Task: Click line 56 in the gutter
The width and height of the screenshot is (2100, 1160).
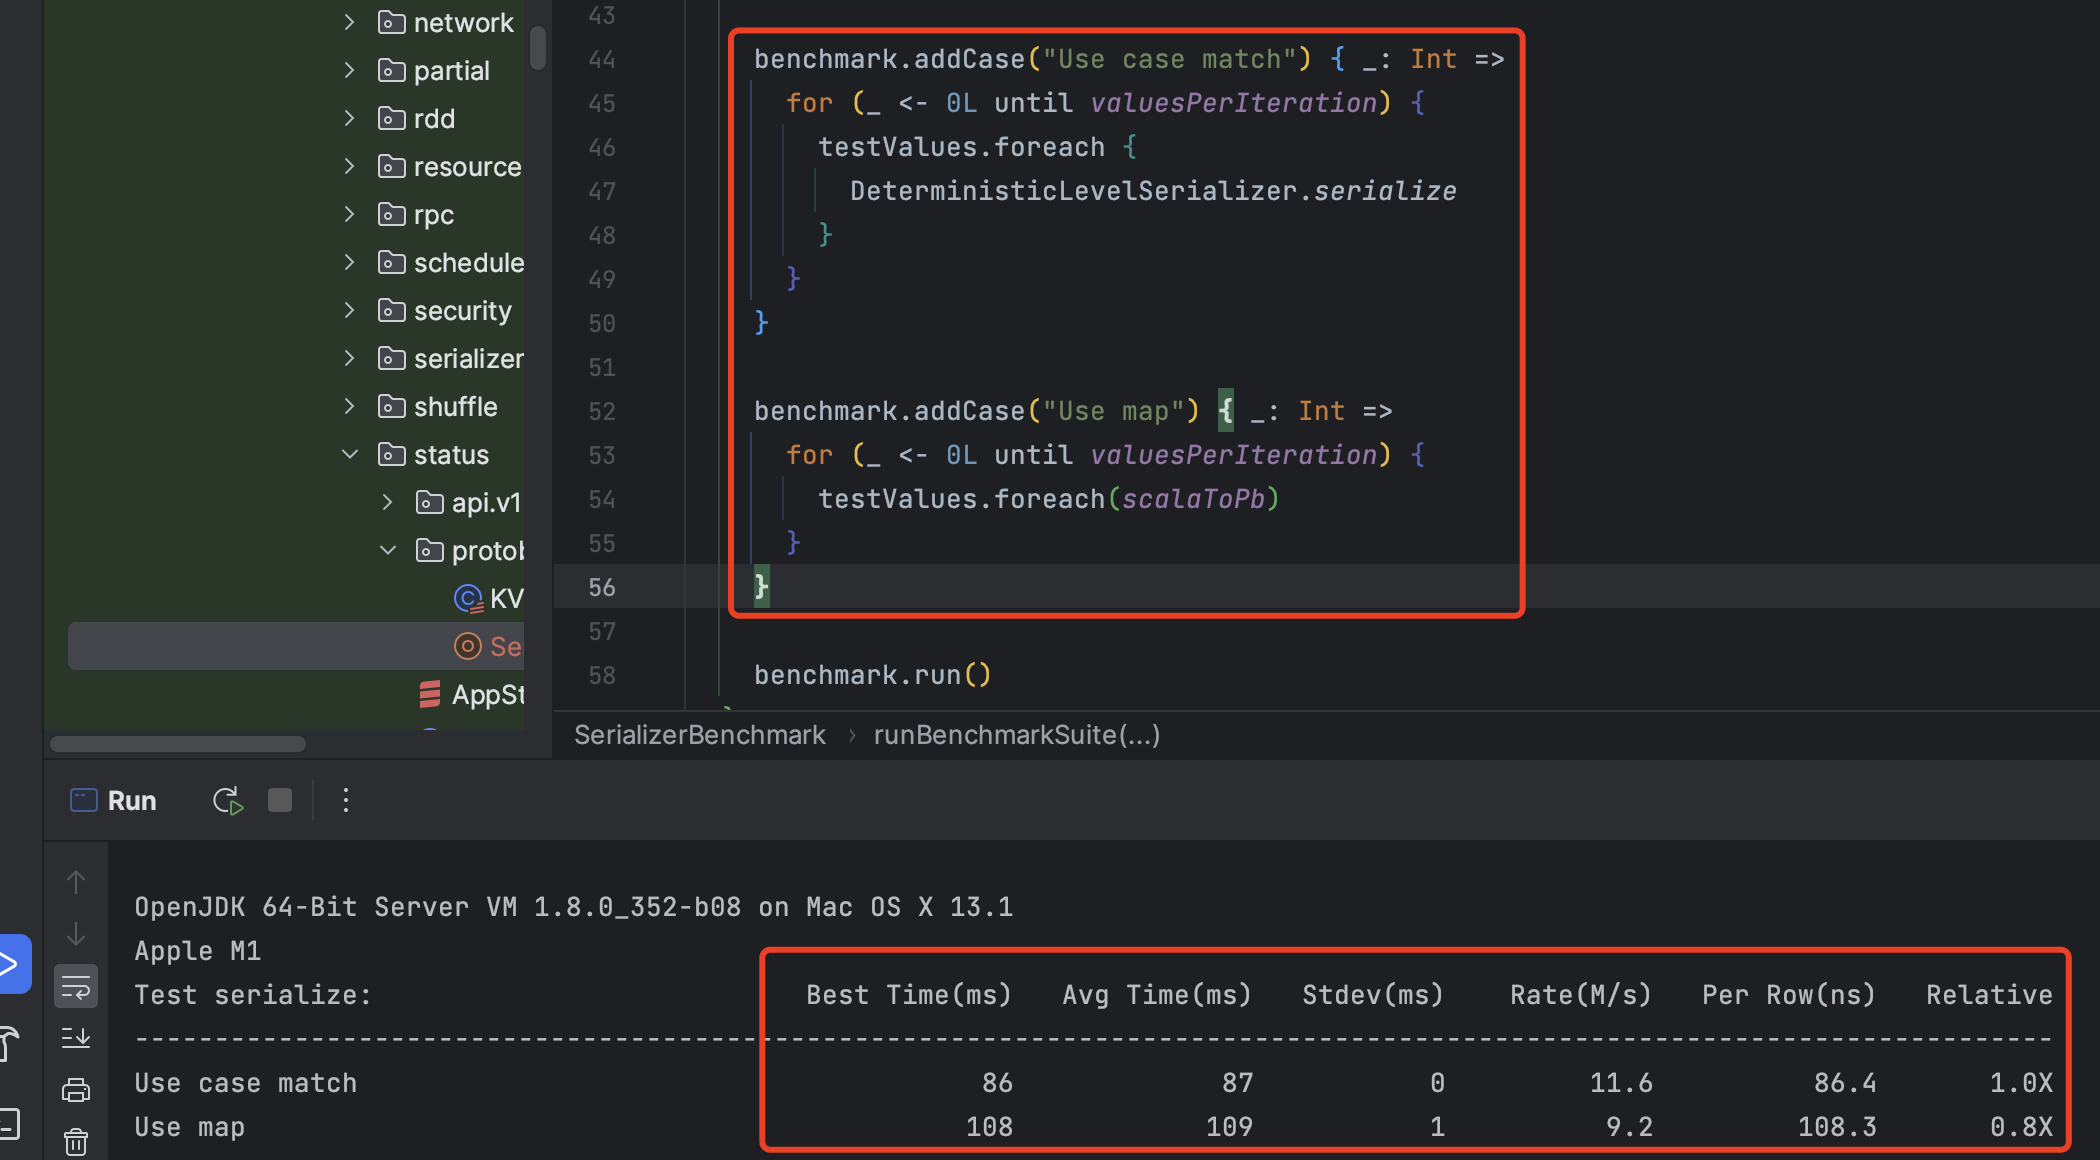Action: point(601,588)
